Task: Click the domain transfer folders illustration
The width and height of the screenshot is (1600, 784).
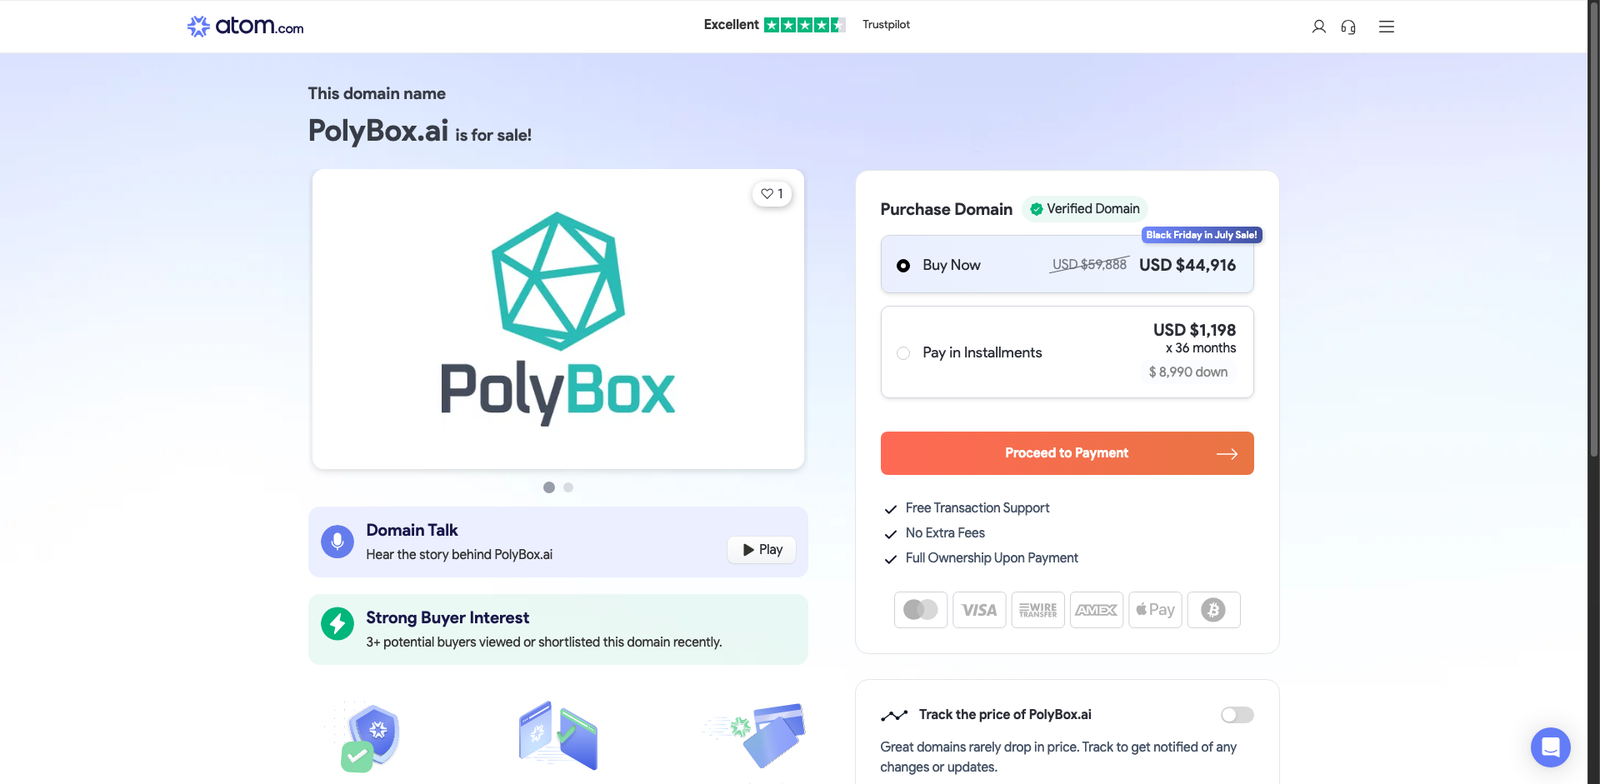Action: pyautogui.click(x=558, y=735)
